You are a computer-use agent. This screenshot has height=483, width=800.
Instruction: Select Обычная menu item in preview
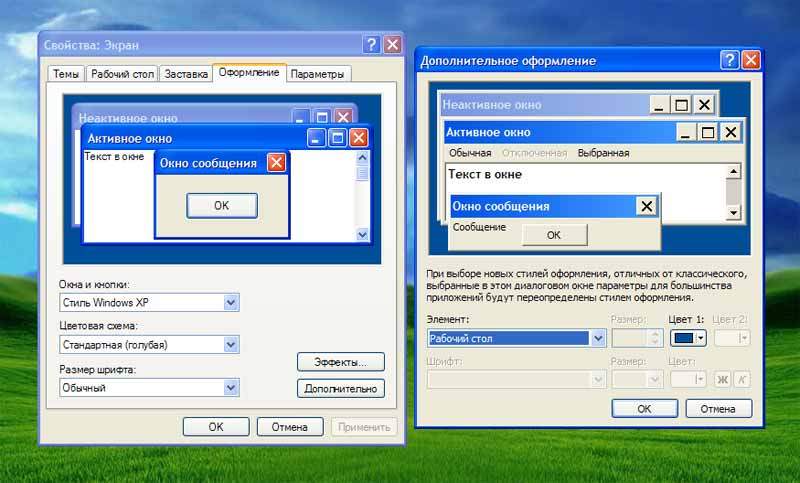[x=470, y=153]
